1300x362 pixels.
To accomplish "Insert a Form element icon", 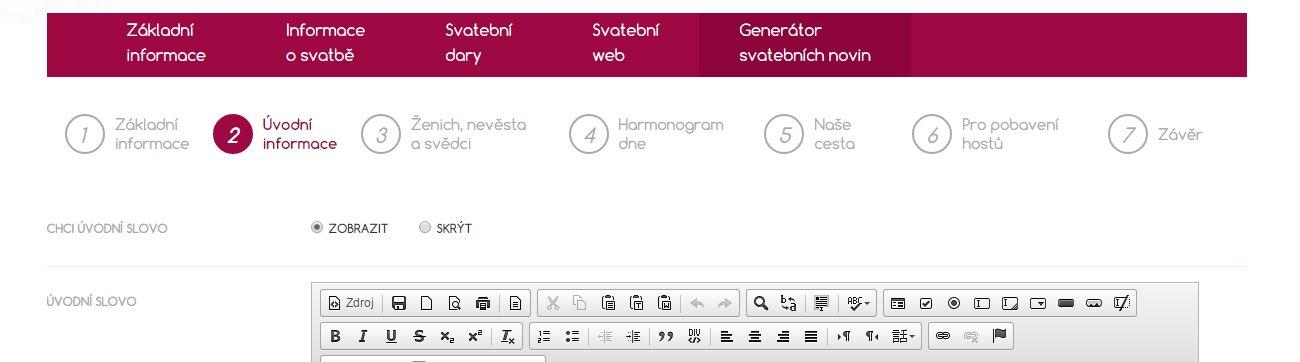I will (898, 303).
